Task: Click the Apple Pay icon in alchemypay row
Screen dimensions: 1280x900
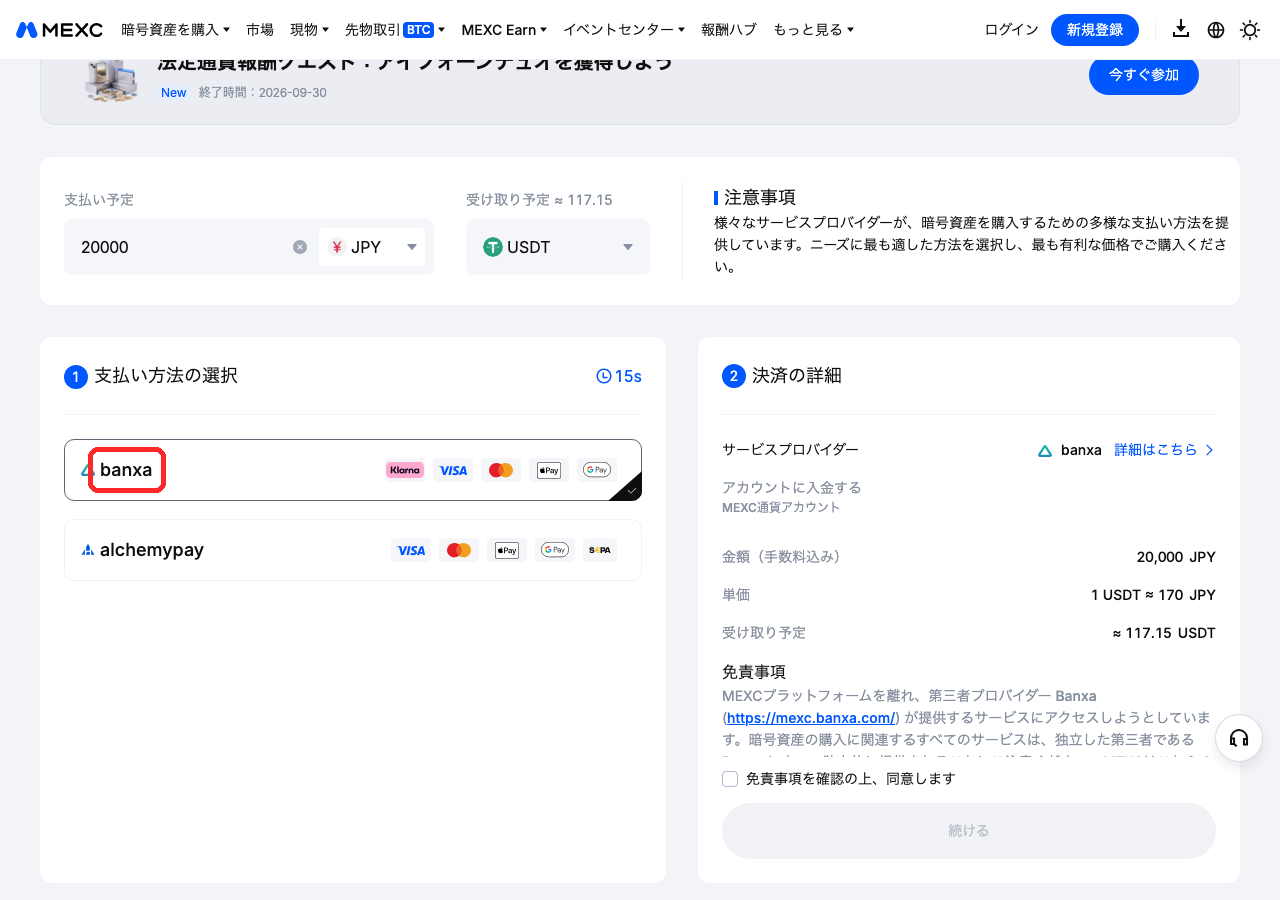Action: click(507, 550)
